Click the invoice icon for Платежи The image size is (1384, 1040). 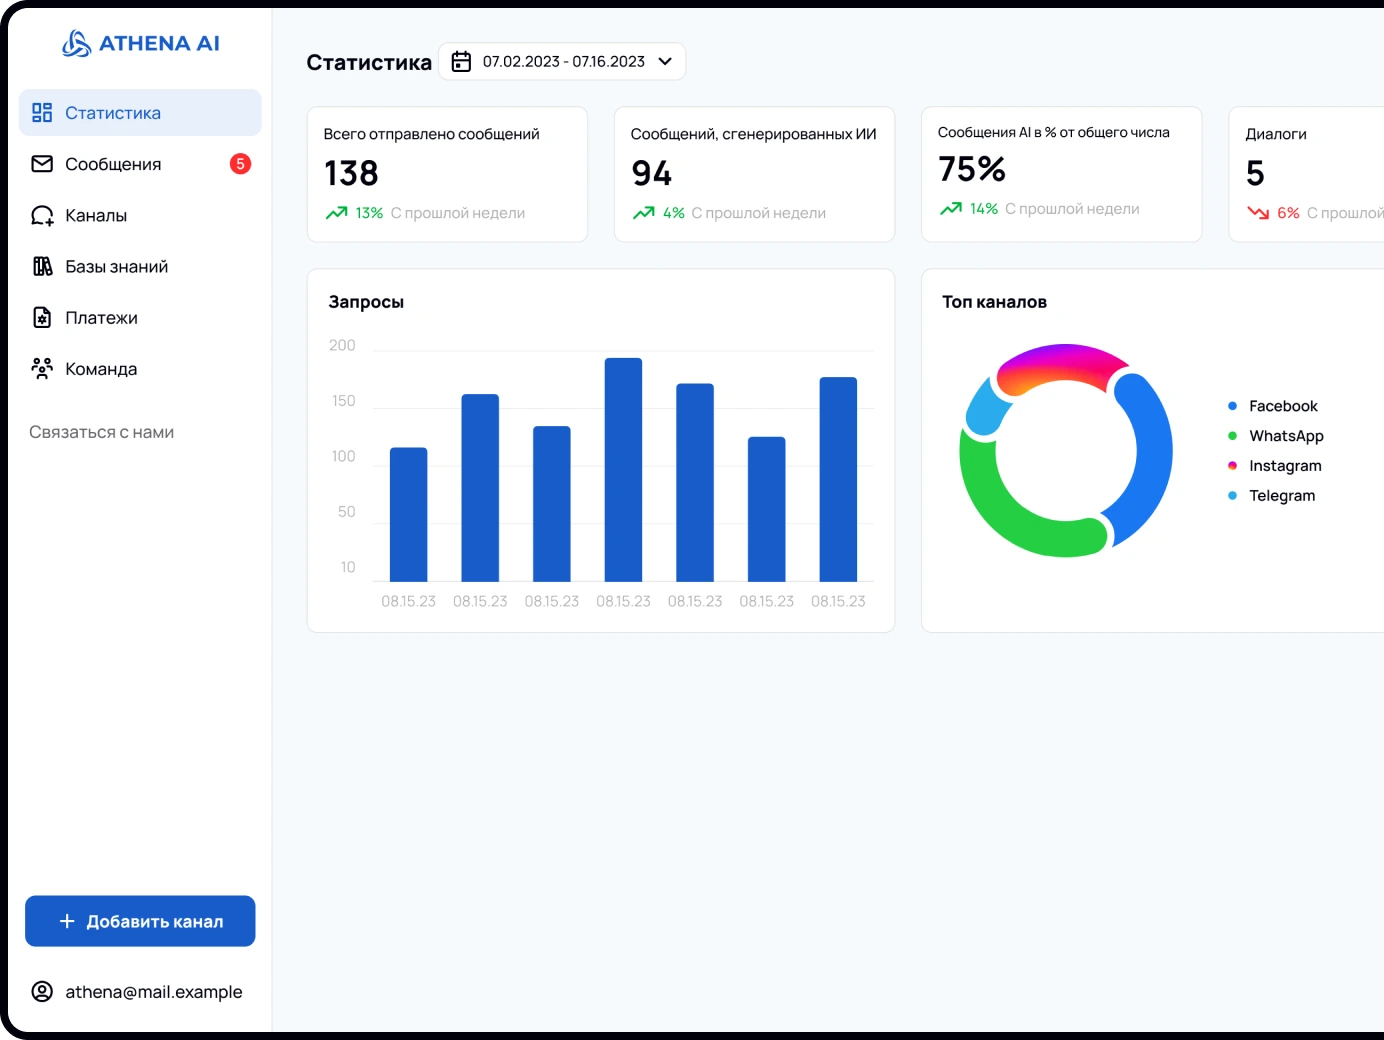[x=42, y=318]
